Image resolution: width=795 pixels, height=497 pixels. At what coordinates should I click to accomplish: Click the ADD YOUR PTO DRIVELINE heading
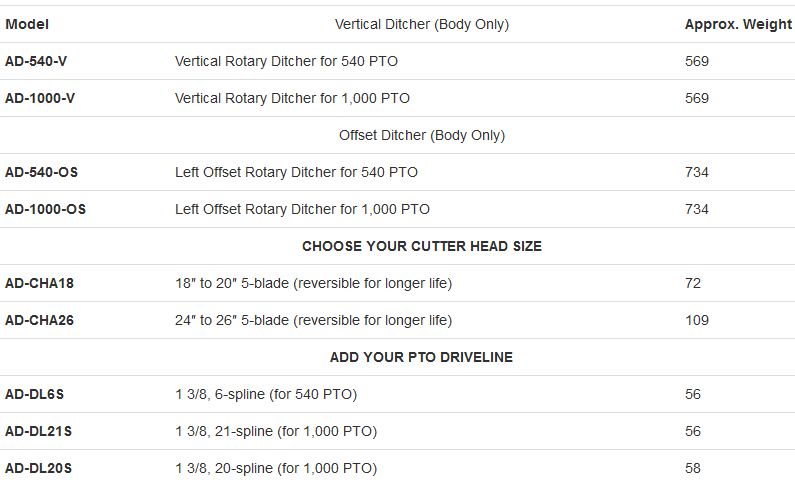422,357
